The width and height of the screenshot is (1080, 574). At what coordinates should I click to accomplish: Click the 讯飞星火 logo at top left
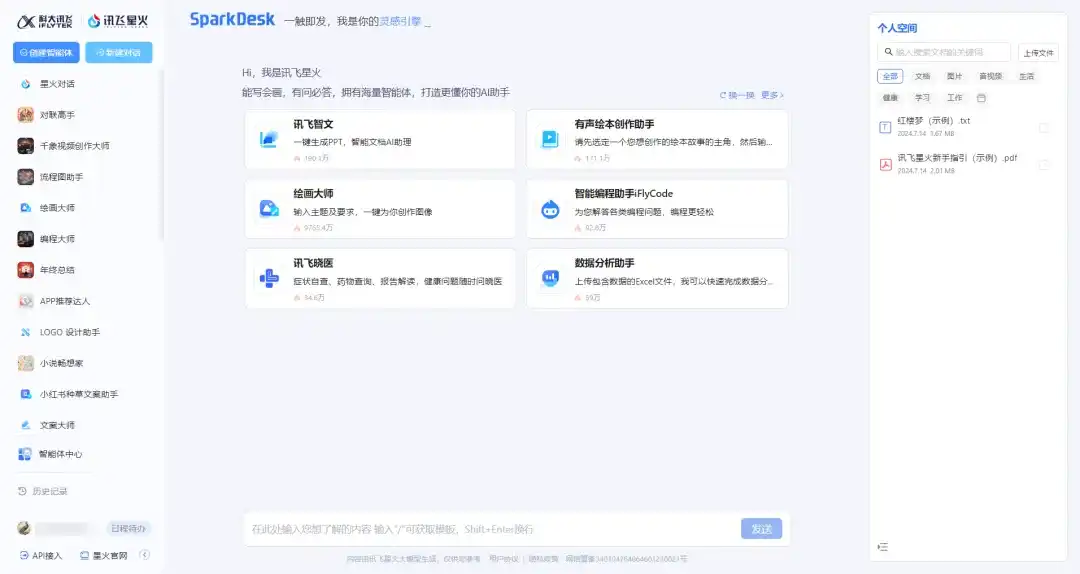(x=118, y=21)
